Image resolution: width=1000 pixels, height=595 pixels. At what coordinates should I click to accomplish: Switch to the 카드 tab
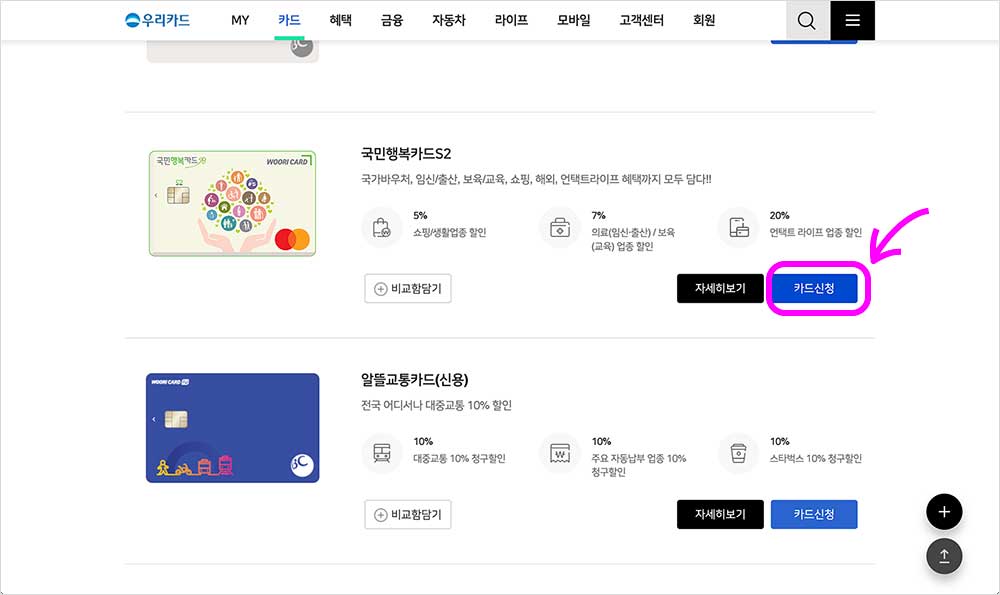289,20
